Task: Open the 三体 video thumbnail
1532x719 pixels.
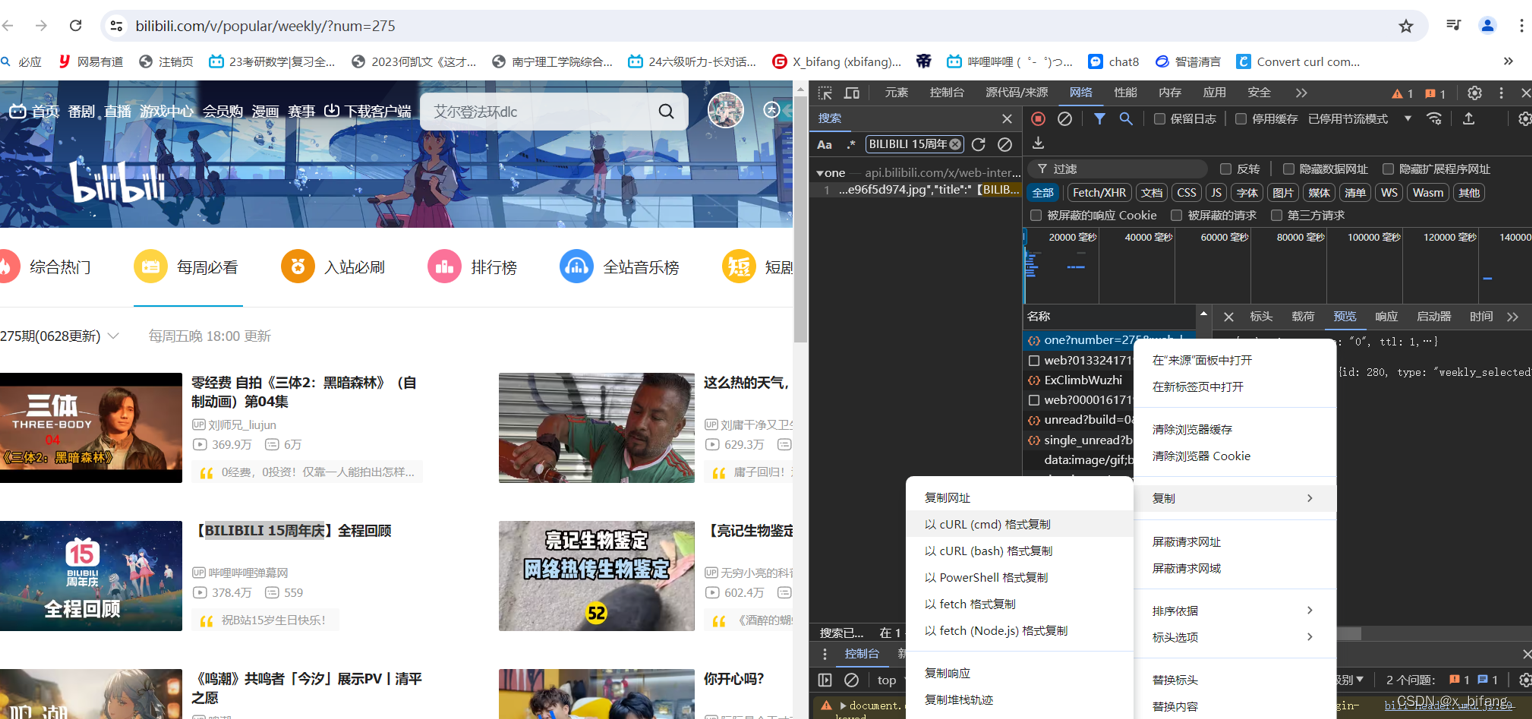Action: click(x=91, y=428)
